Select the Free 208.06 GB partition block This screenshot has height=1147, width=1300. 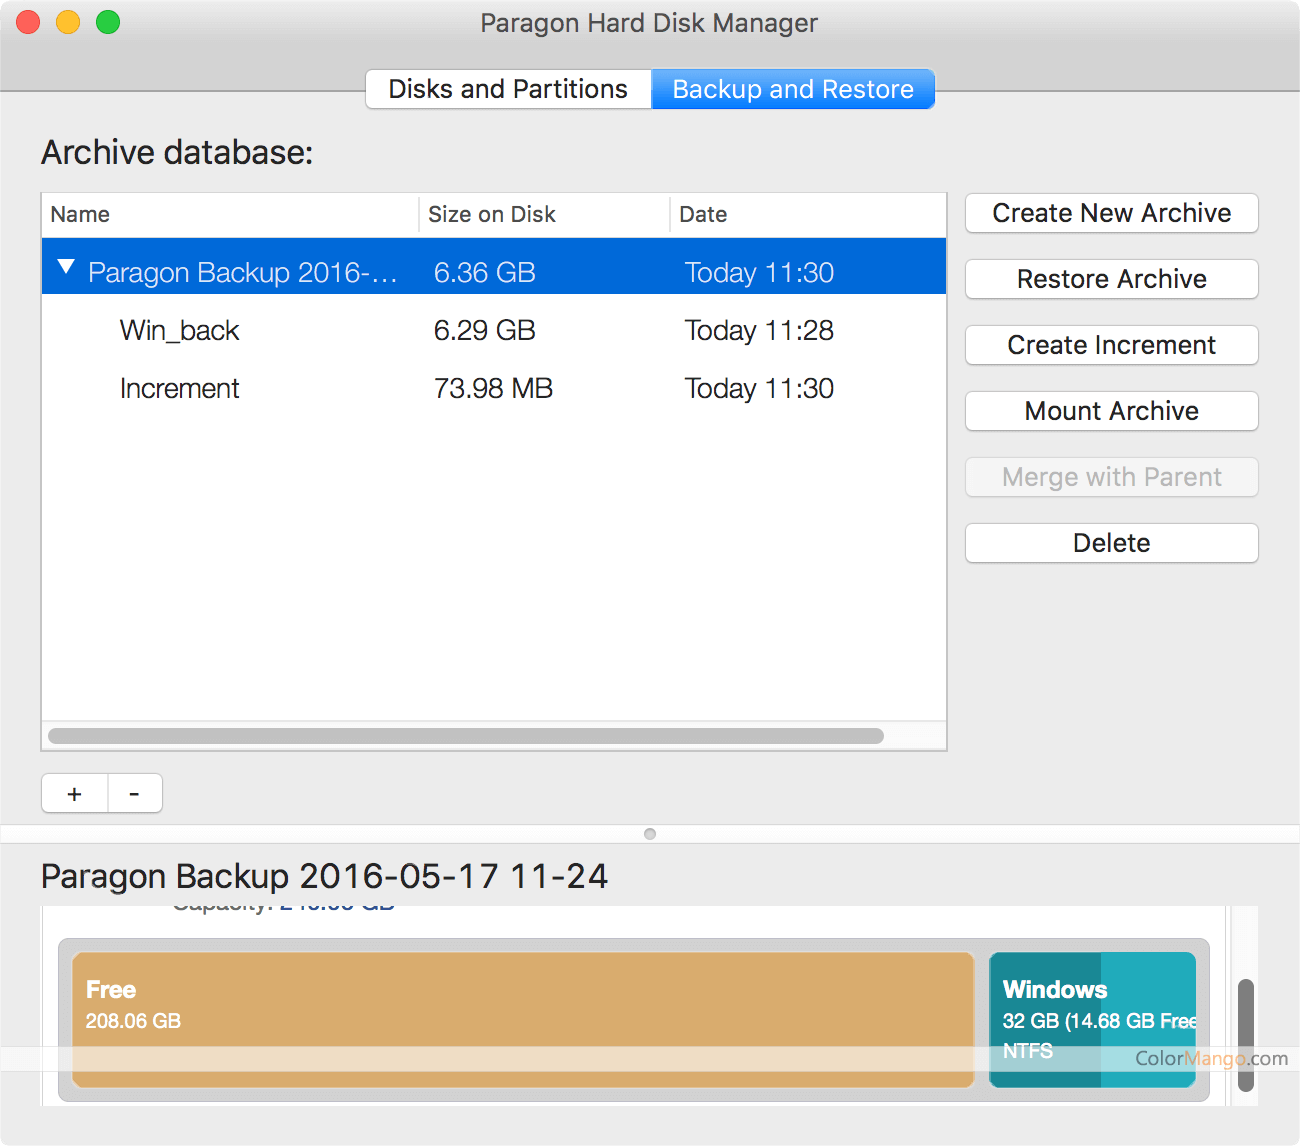click(x=523, y=1019)
